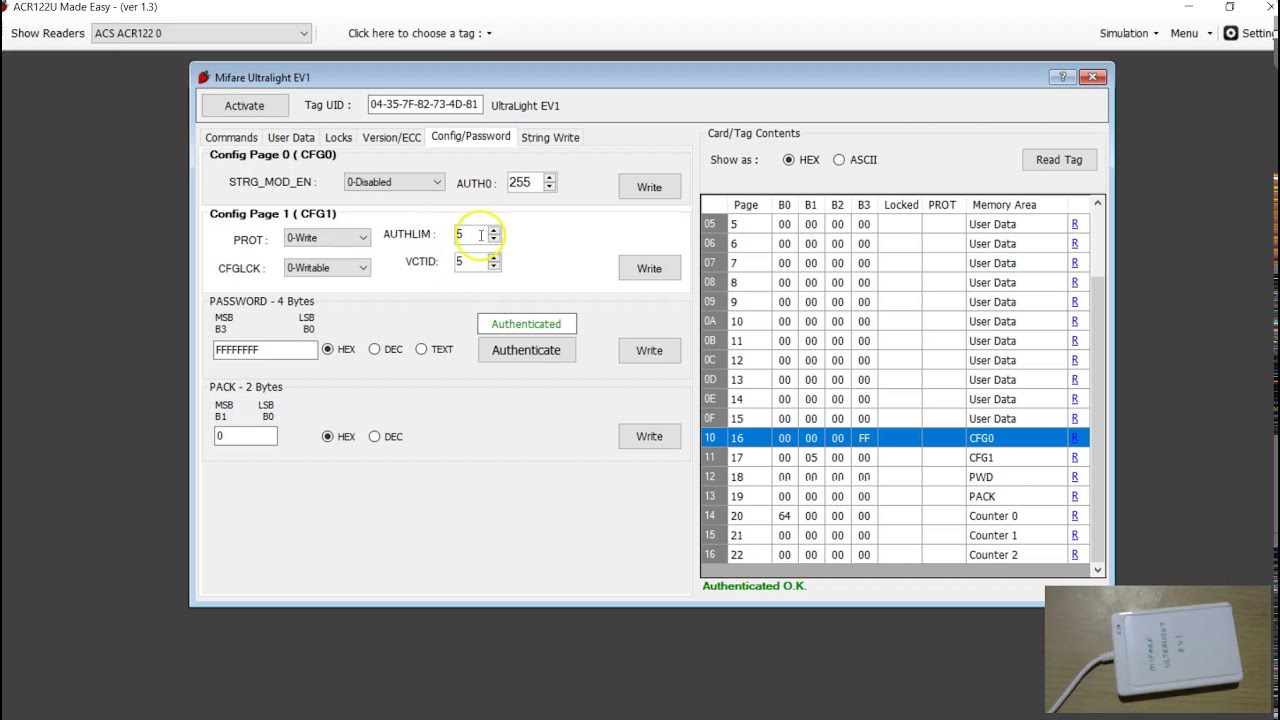Click the help question mark button in Mifare dialog
1280x720 pixels.
click(x=1063, y=77)
